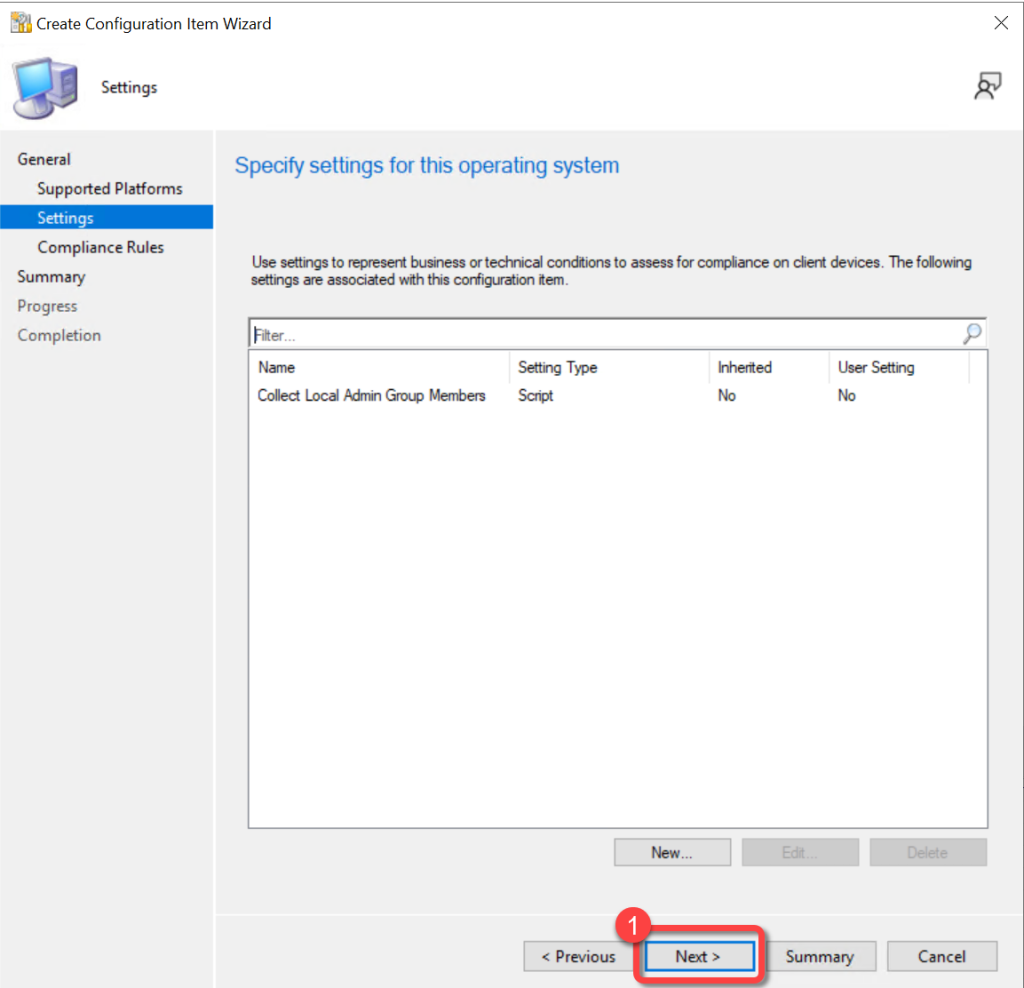Cancel the wizard
The width and height of the screenshot is (1024, 988).
click(x=941, y=956)
